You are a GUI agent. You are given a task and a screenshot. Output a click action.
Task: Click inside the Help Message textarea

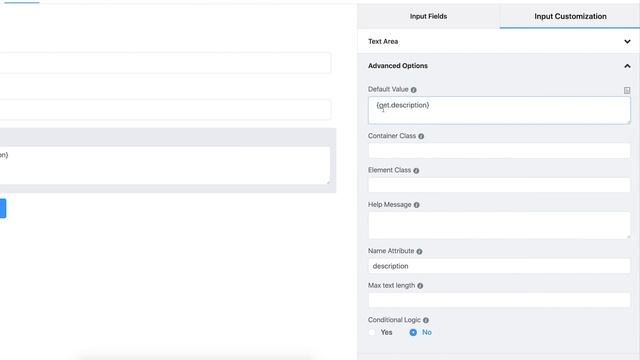pos(499,225)
